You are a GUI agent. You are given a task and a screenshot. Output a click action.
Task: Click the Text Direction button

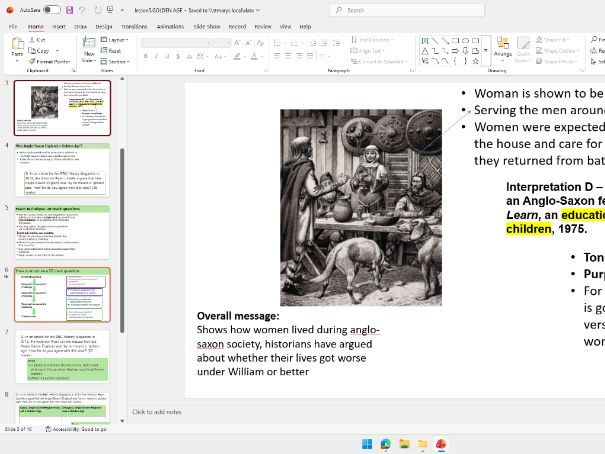point(372,40)
